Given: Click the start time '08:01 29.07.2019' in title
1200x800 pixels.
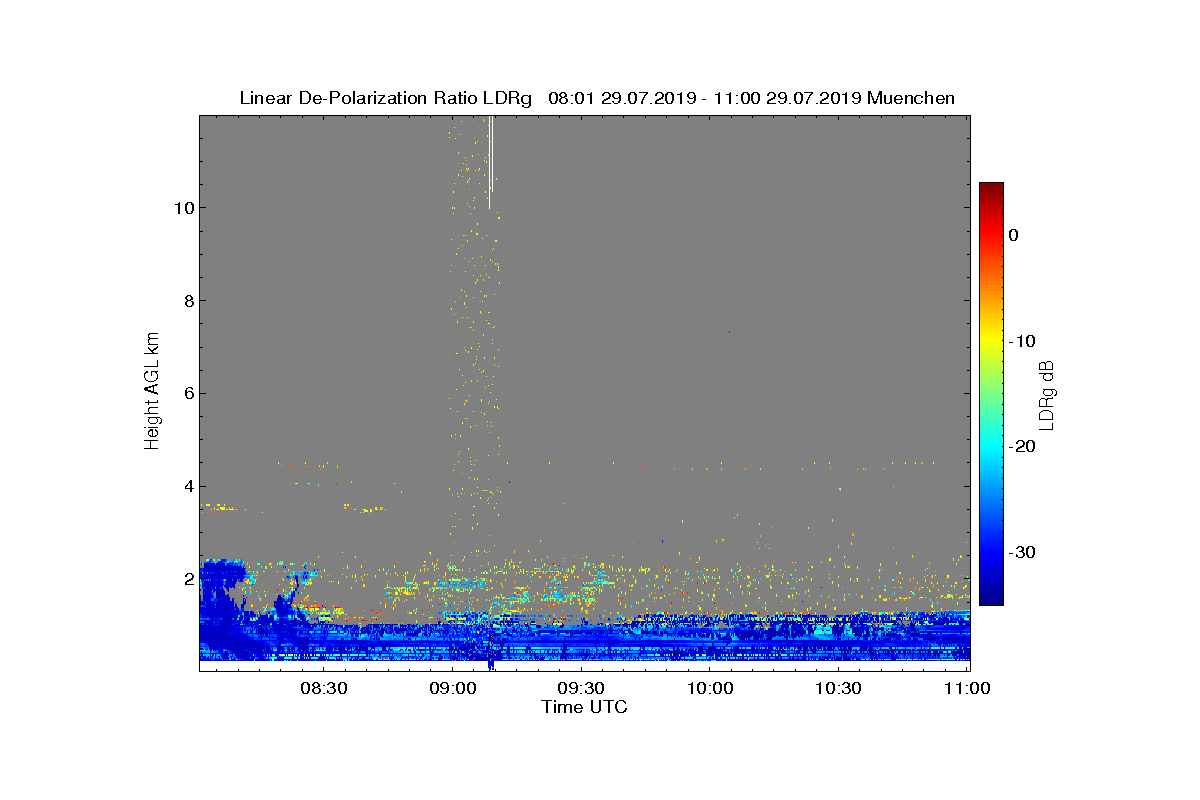Looking at the screenshot, I should [622, 98].
